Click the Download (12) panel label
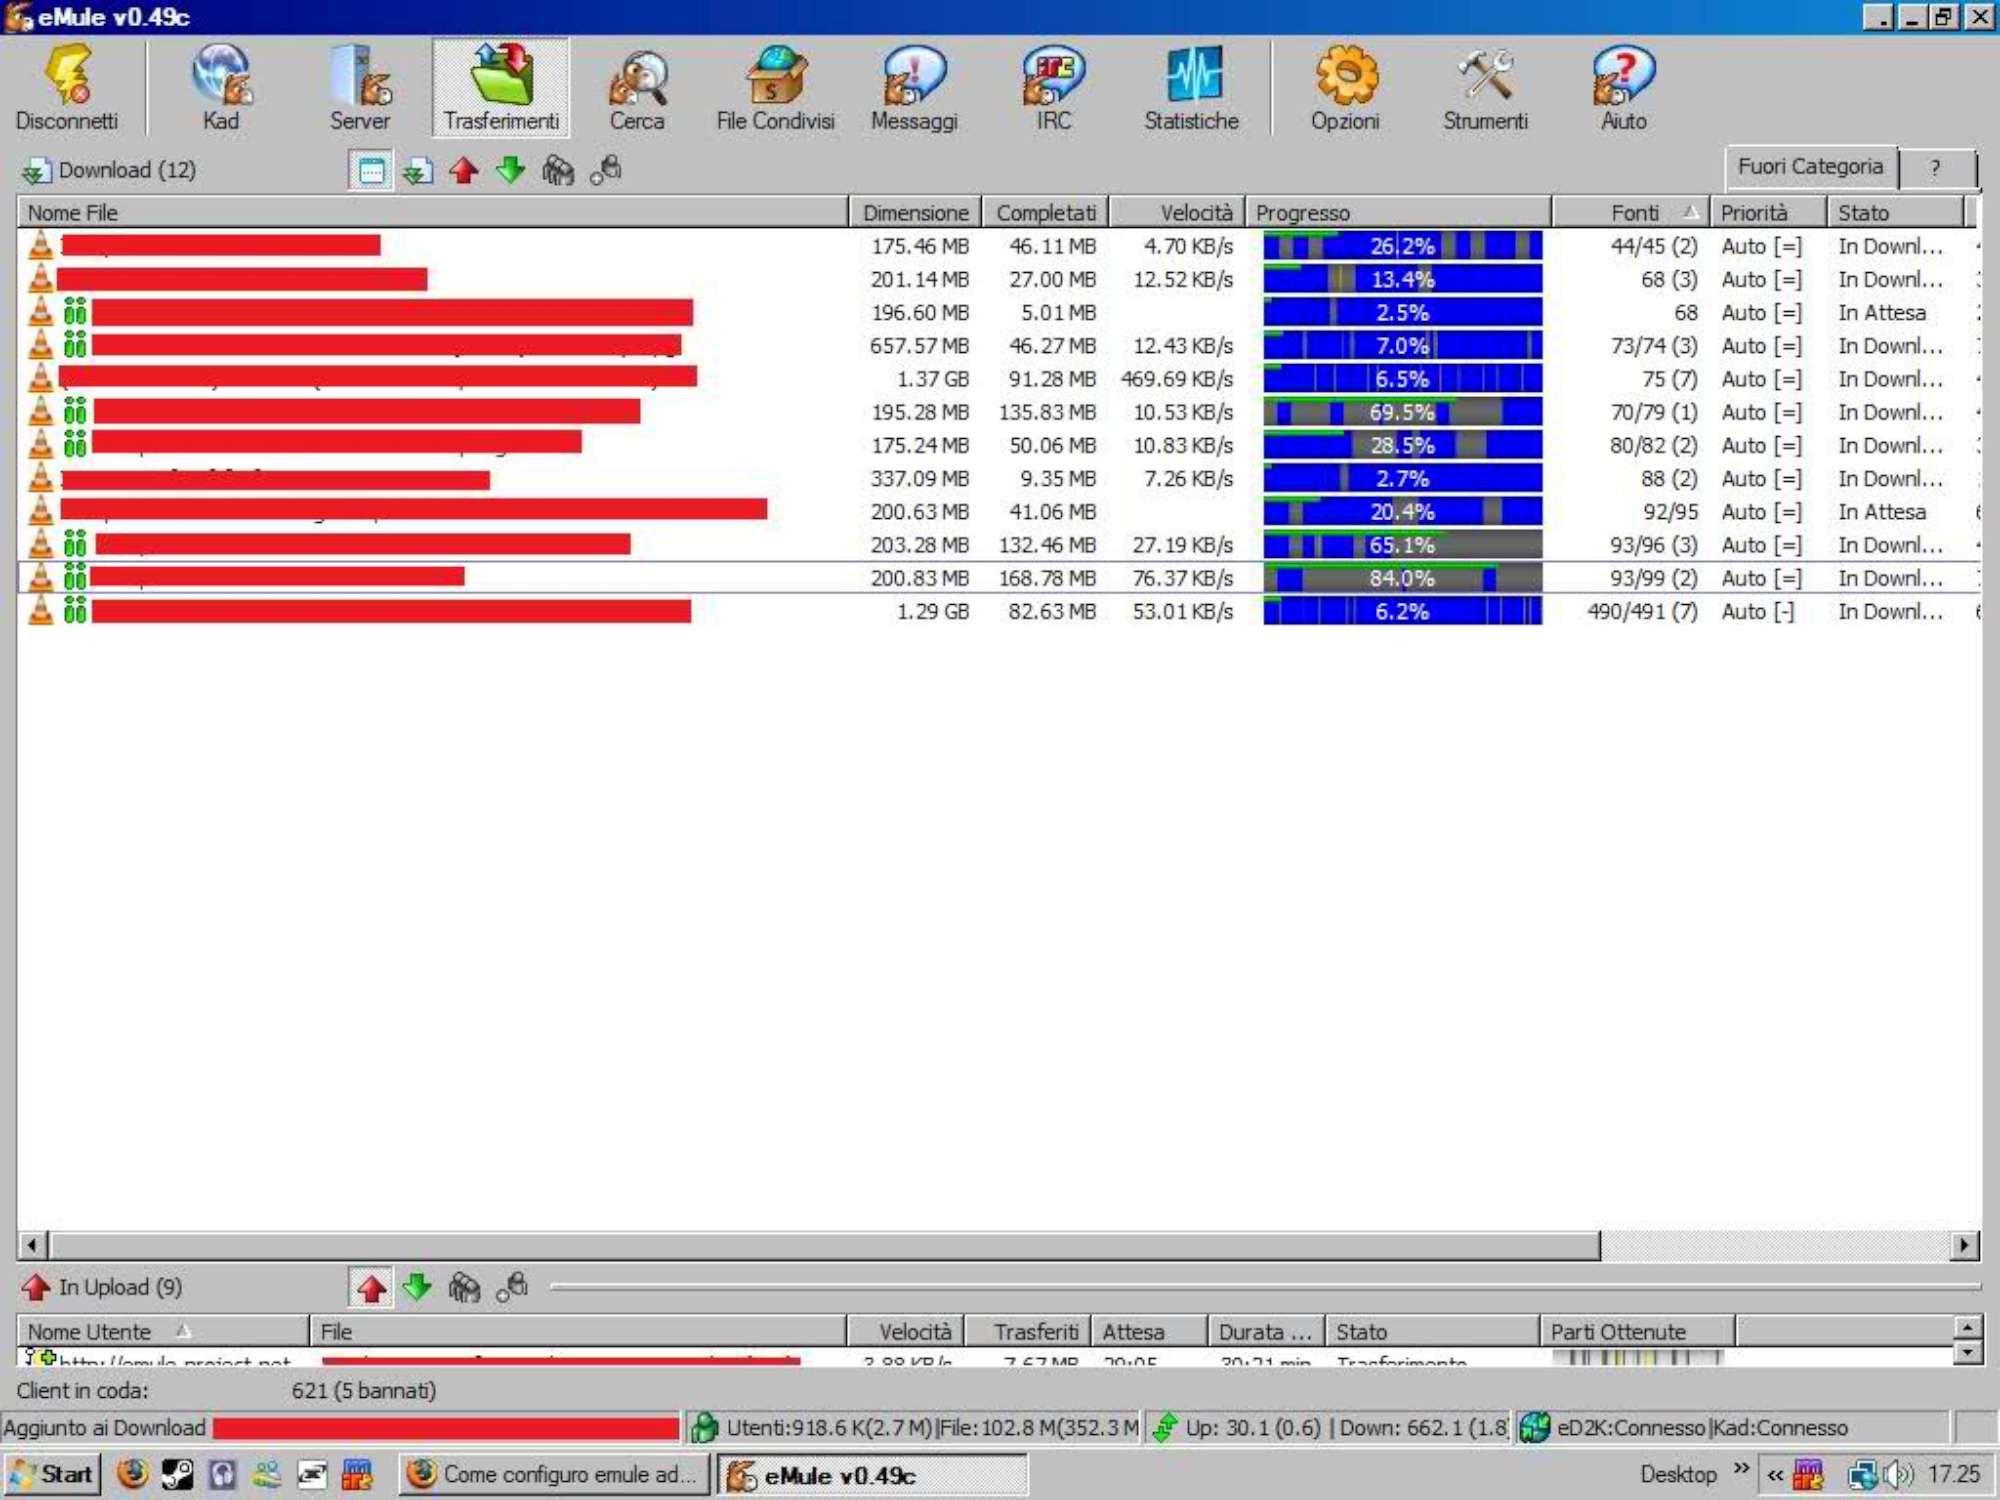Image resolution: width=2000 pixels, height=1500 pixels. pyautogui.click(x=127, y=170)
